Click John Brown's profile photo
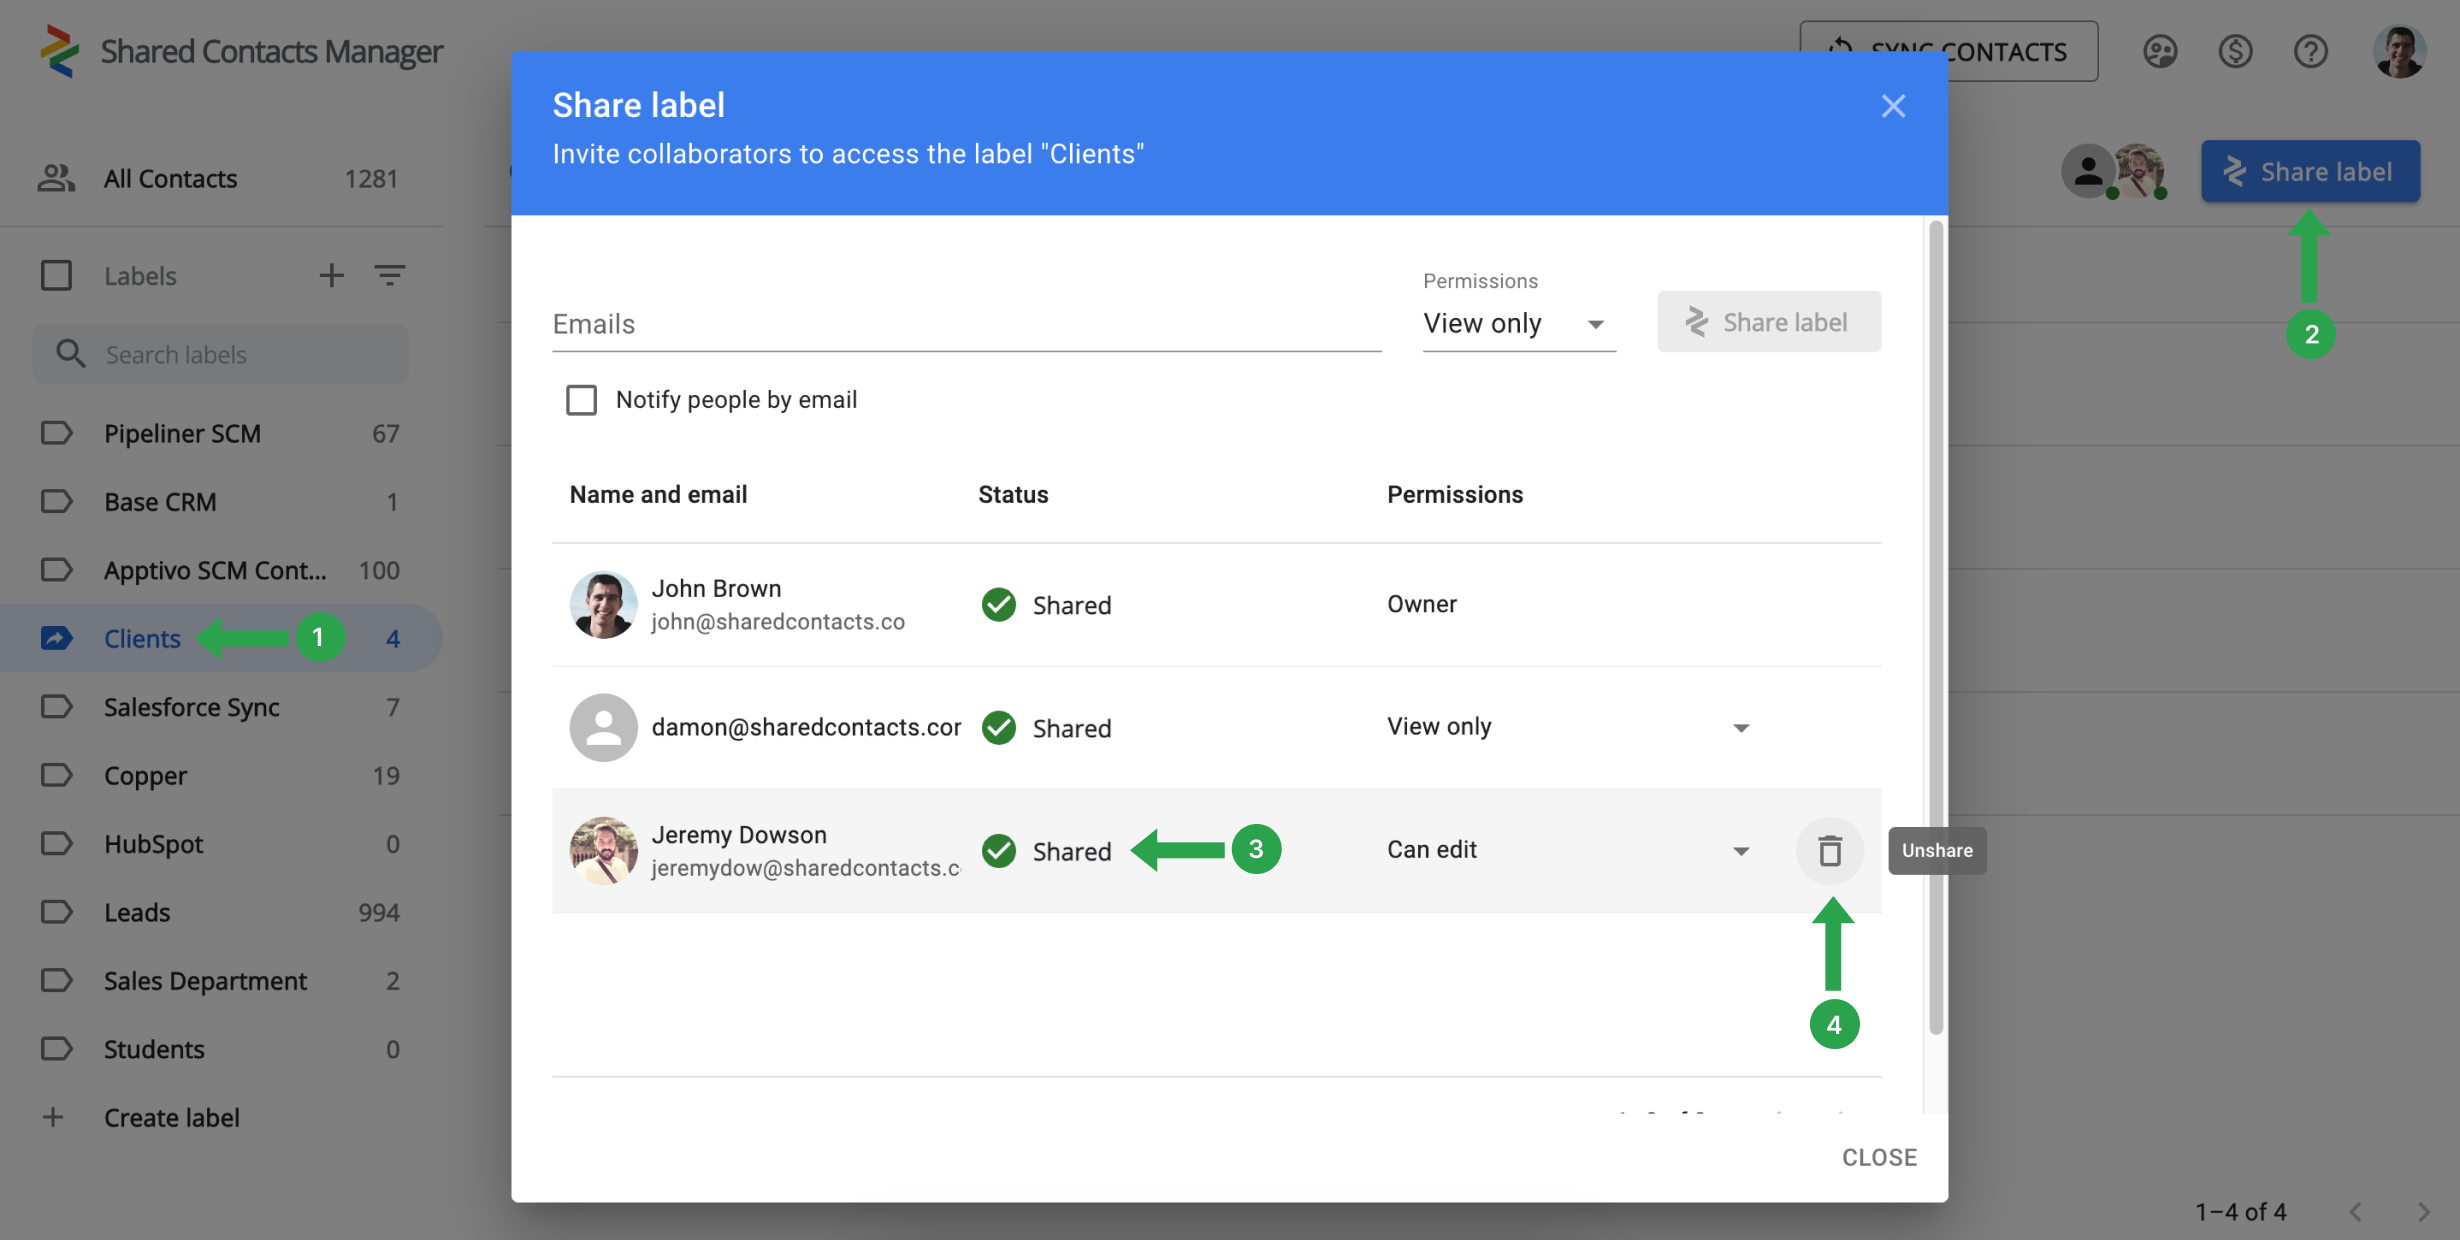2460x1240 pixels. (603, 604)
